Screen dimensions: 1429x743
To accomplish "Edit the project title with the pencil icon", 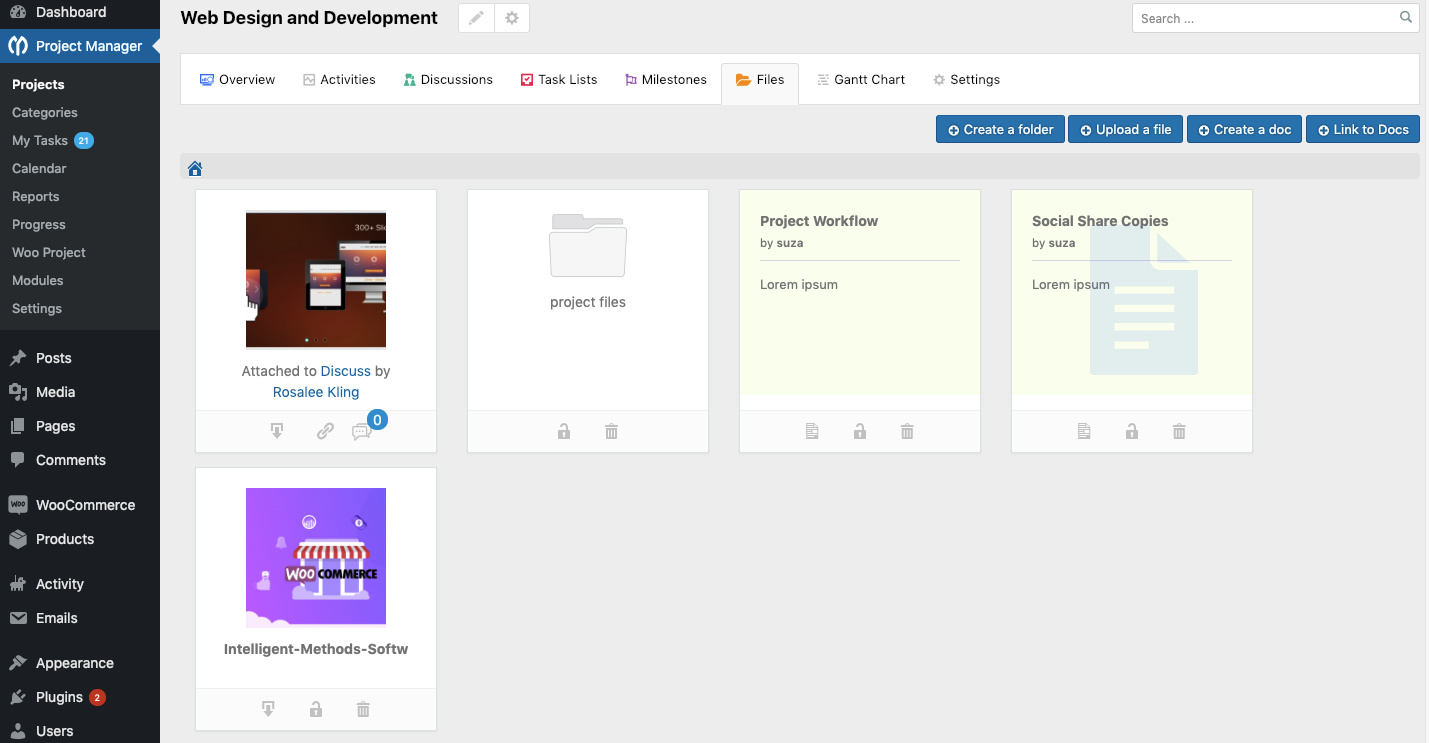I will 475,17.
